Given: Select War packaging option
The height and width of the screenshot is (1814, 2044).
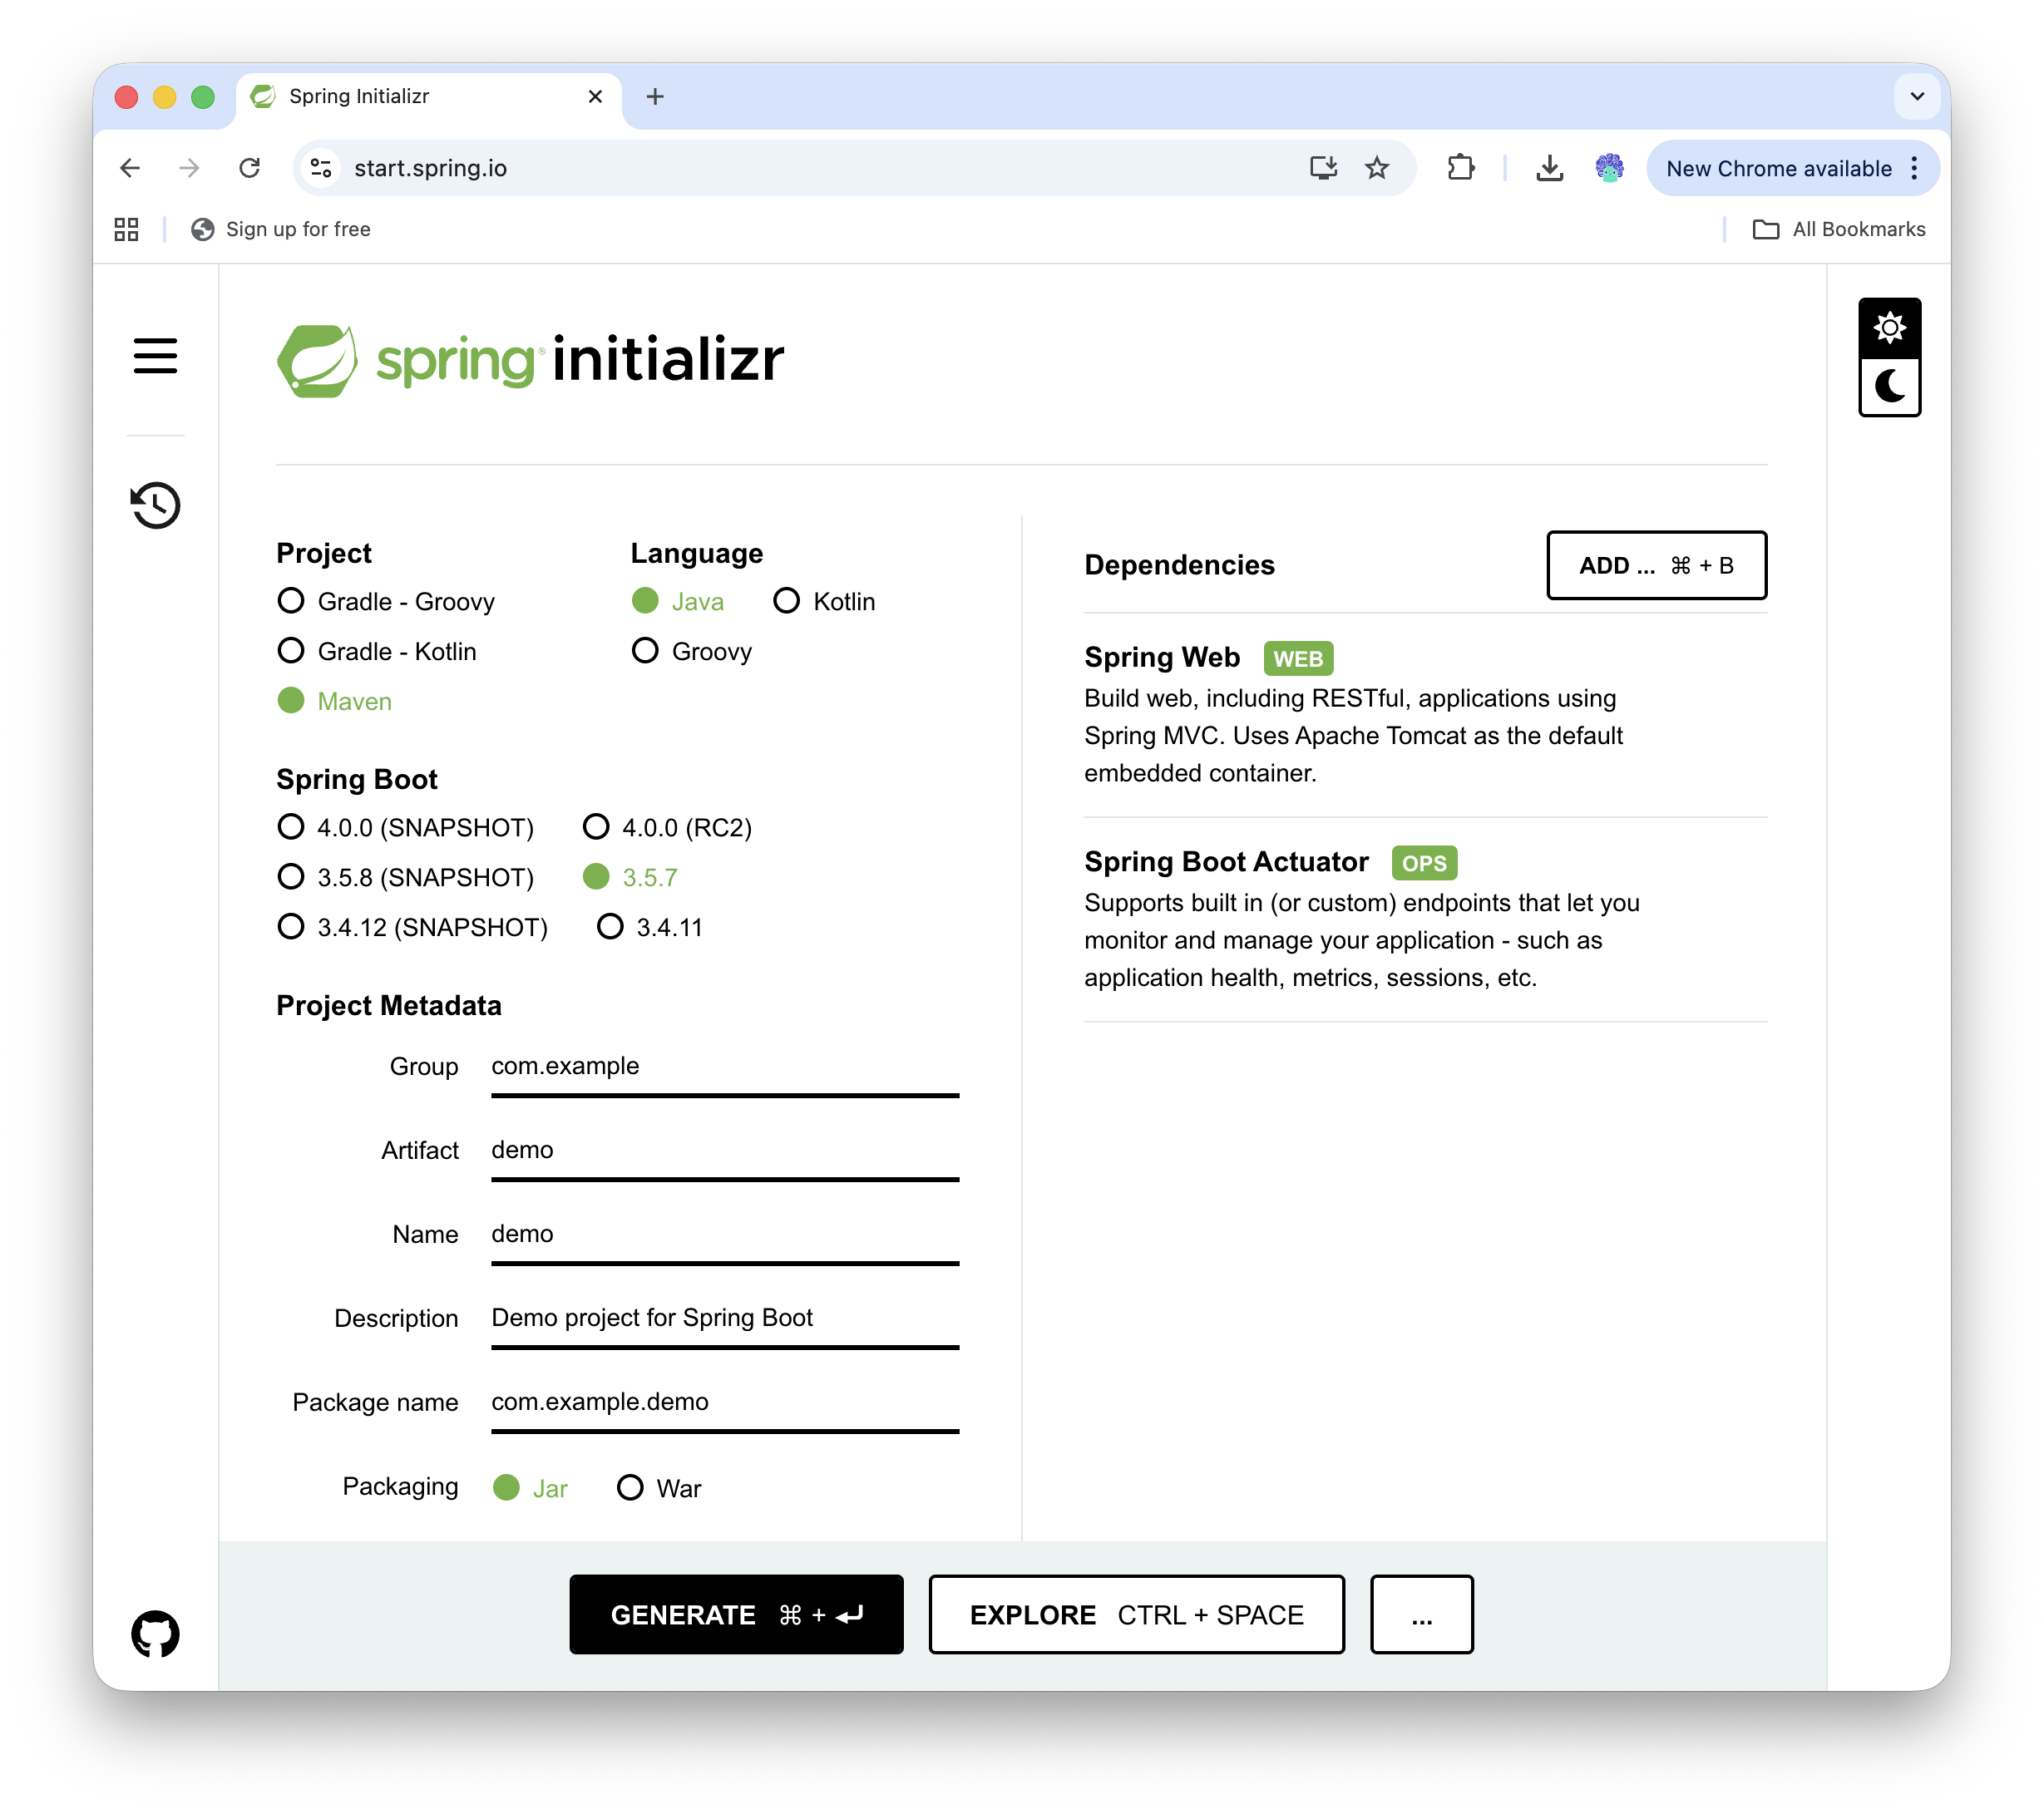Looking at the screenshot, I should [x=630, y=1488].
